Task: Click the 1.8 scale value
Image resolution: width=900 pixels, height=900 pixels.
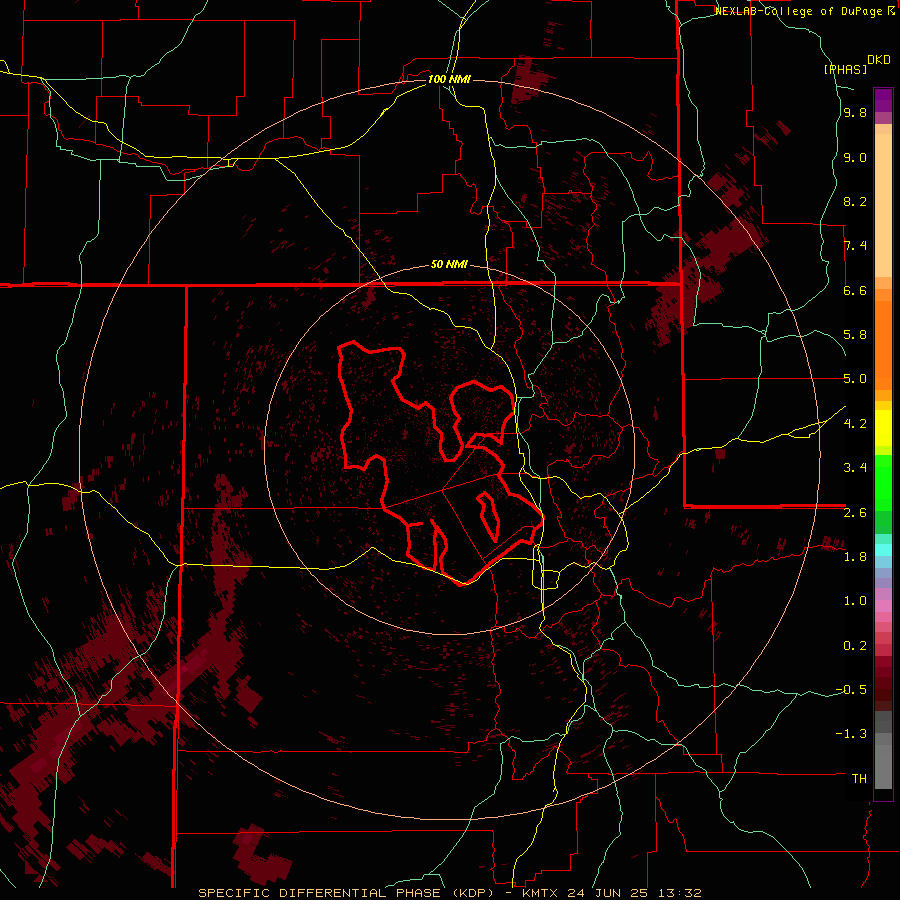Action: tap(855, 557)
